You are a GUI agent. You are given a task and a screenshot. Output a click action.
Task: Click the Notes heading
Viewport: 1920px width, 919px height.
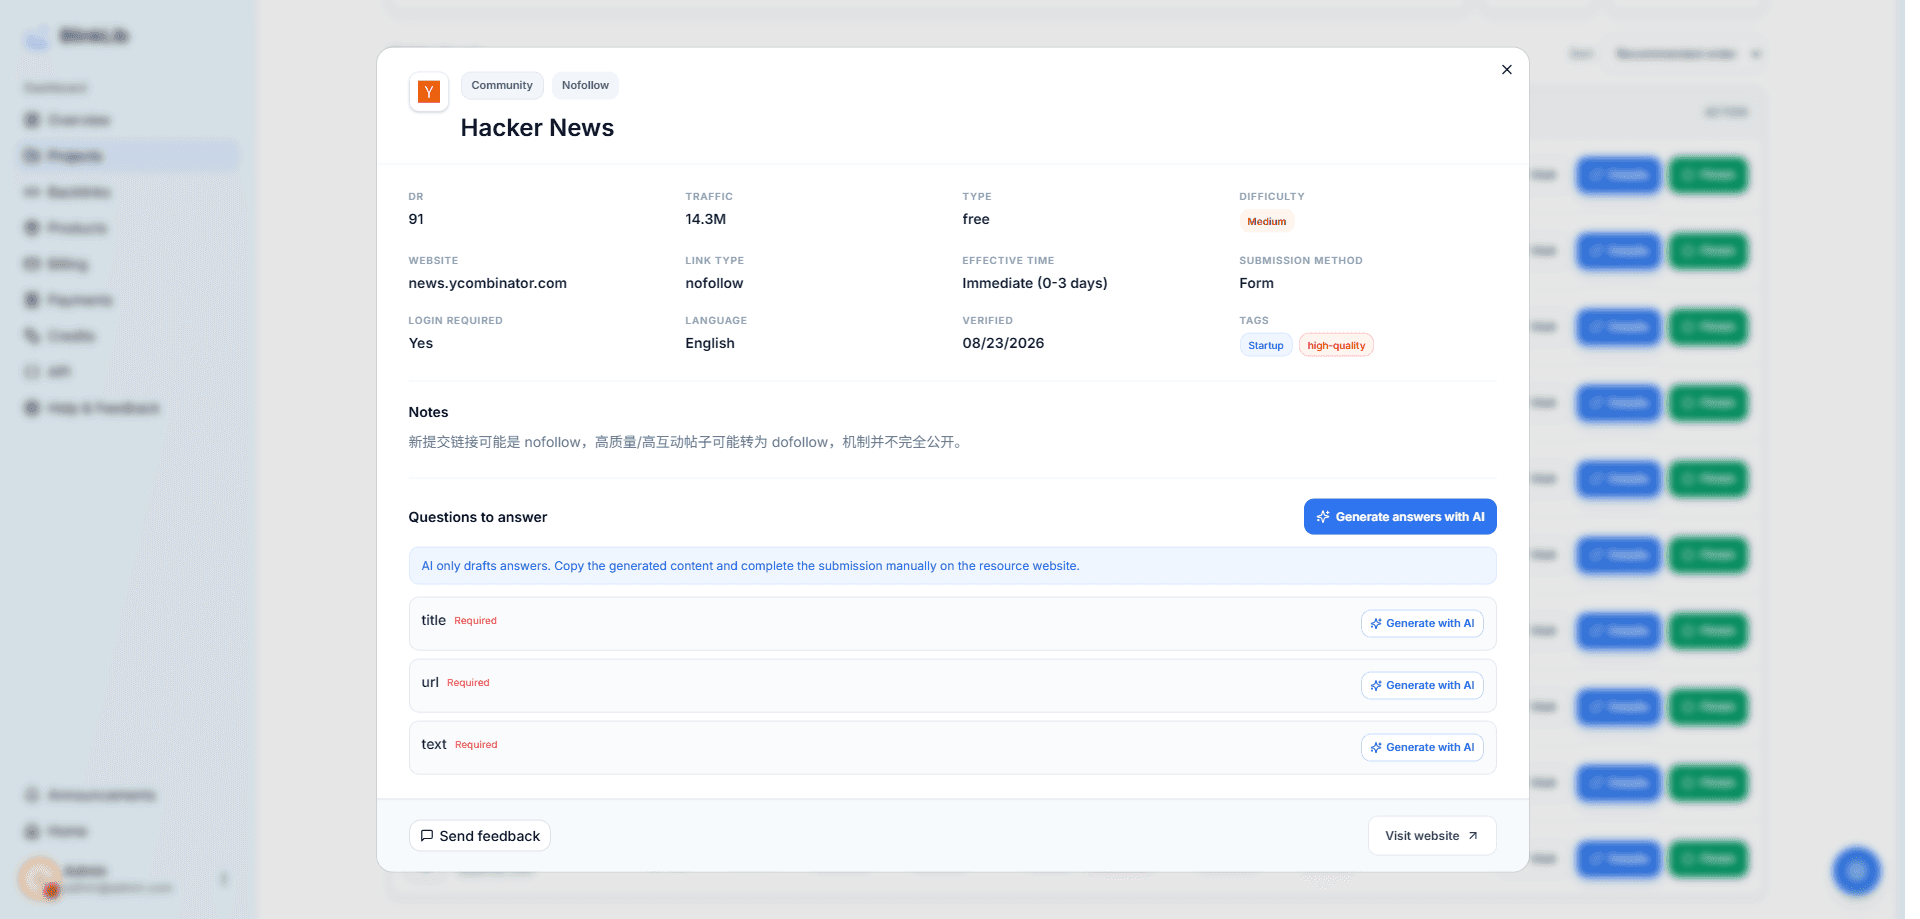pos(428,413)
